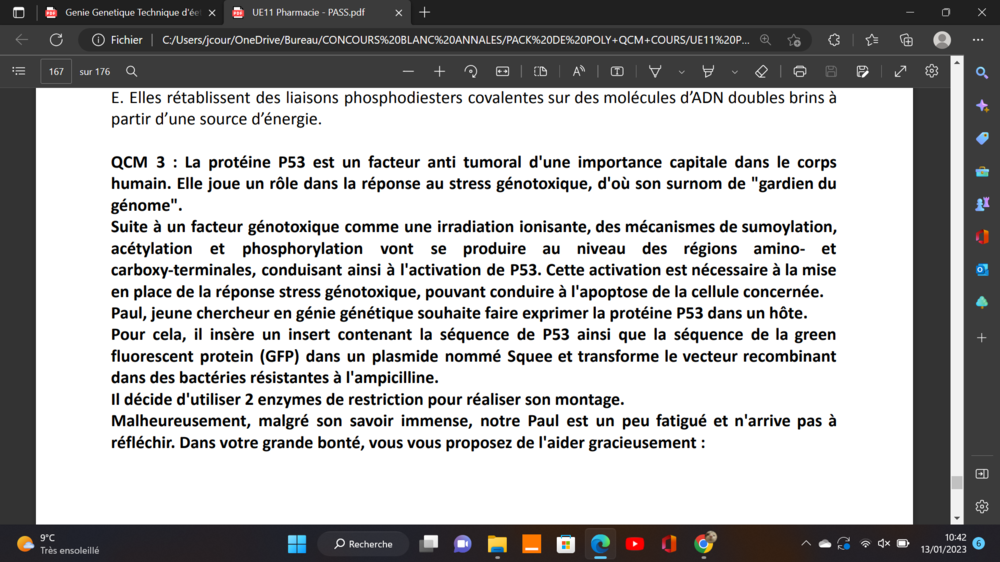Open Edge settings and more menu

click(978, 40)
